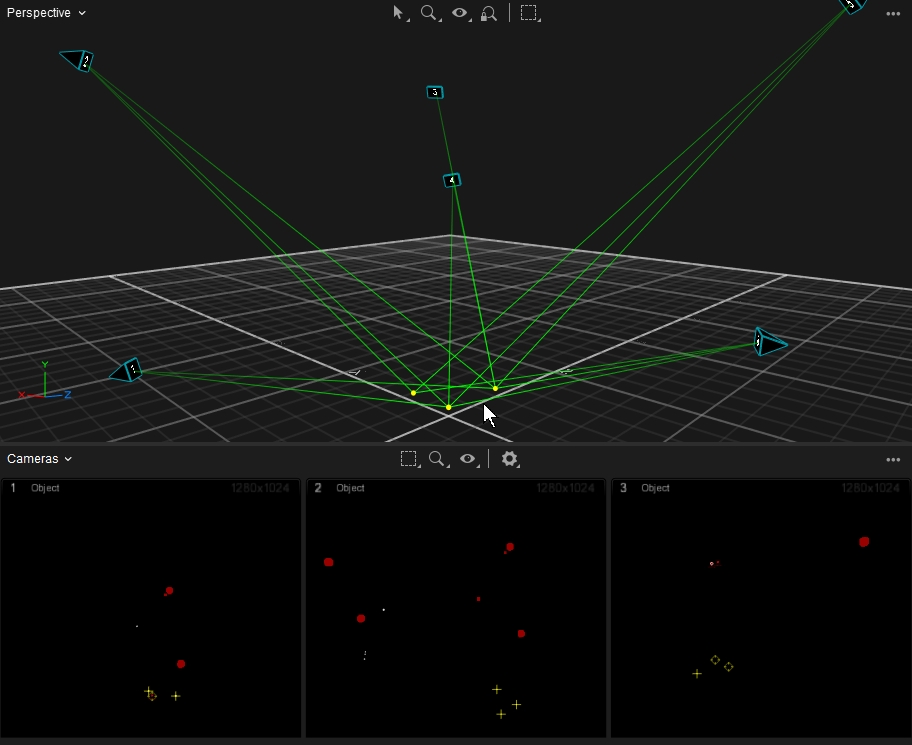912x745 pixels.
Task: Click the zoom magnifier in the perspective toolbar
Action: [x=429, y=13]
